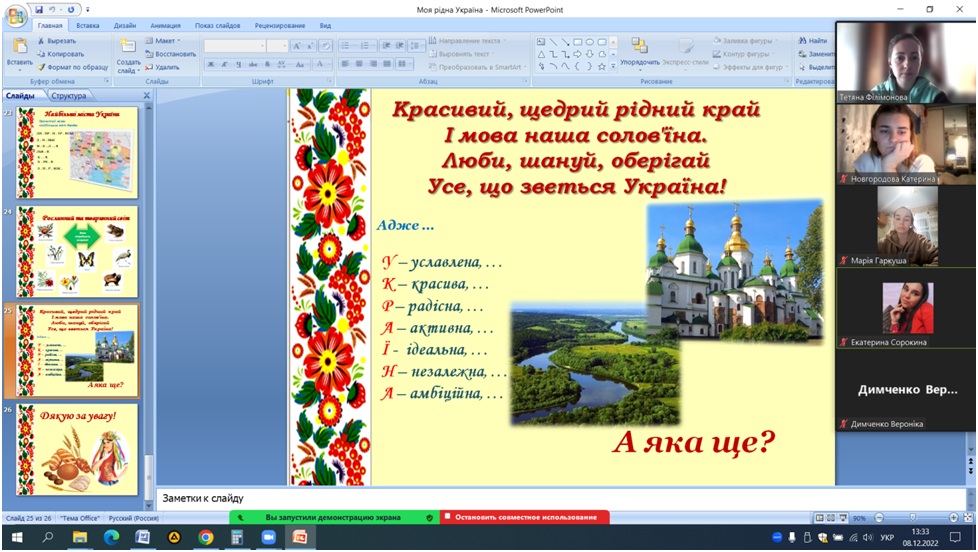Click the Office button logo
The width and height of the screenshot is (978, 552).
tap(15, 15)
